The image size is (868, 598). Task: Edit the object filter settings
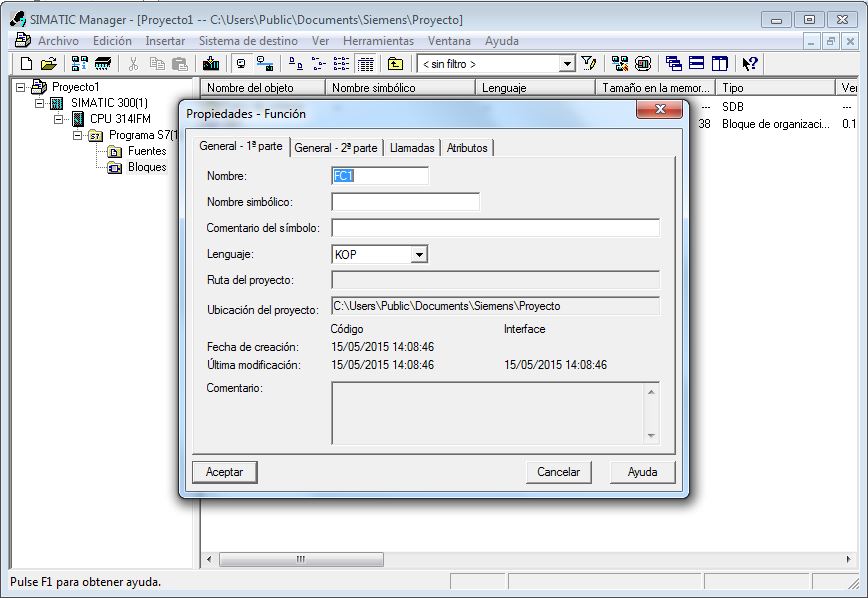(x=588, y=62)
